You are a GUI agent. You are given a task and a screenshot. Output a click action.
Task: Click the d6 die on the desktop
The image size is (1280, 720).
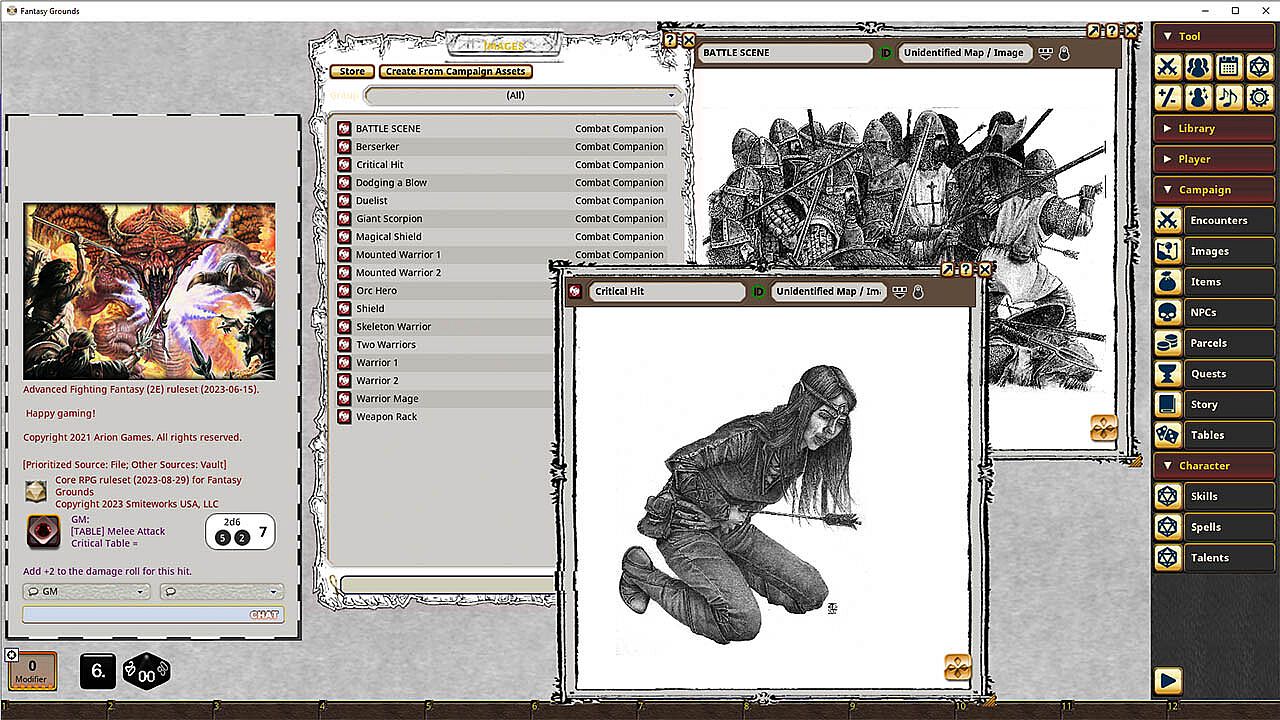(x=98, y=672)
